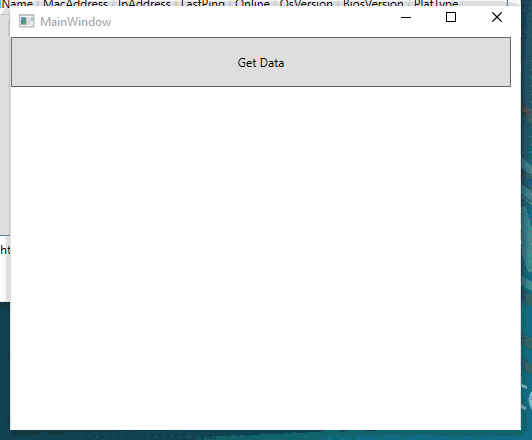532x440 pixels.
Task: Click BiosVersion column header in background window
Action: tap(373, 3)
